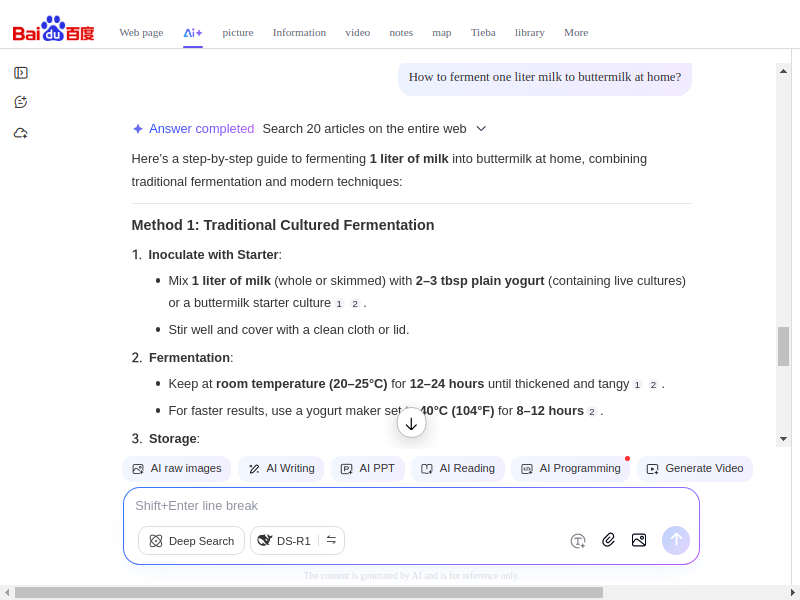Click the paperclip attach file icon
Screen dimensions: 800x600
click(608, 540)
